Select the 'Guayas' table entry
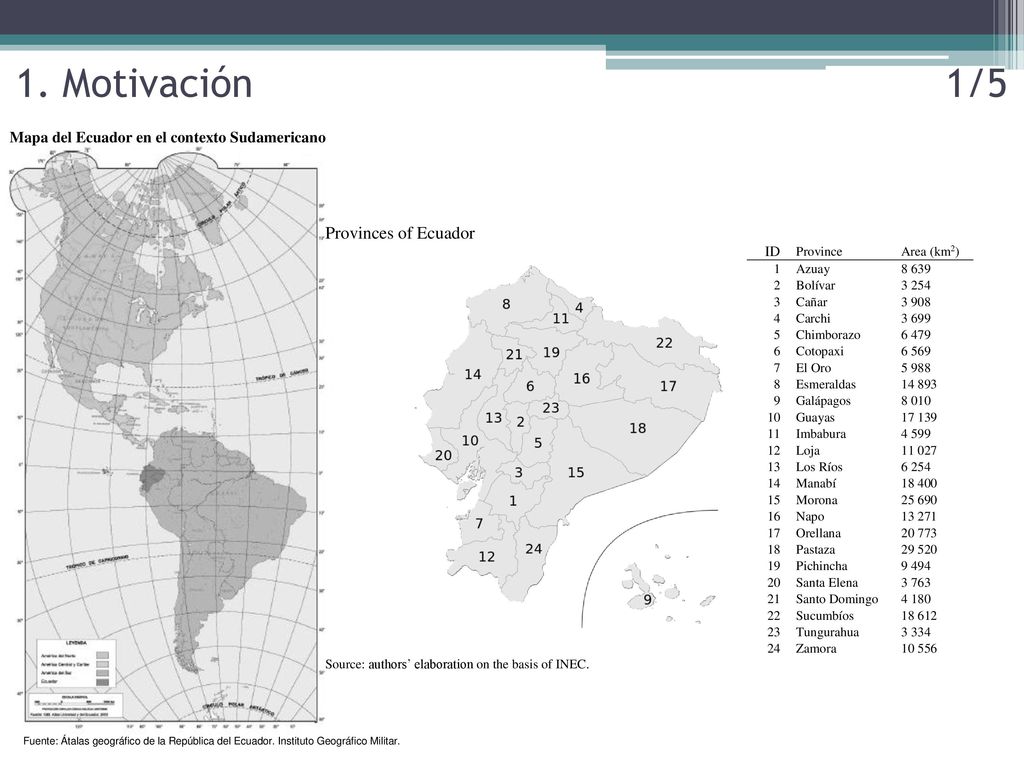The image size is (1024, 768). click(815, 417)
